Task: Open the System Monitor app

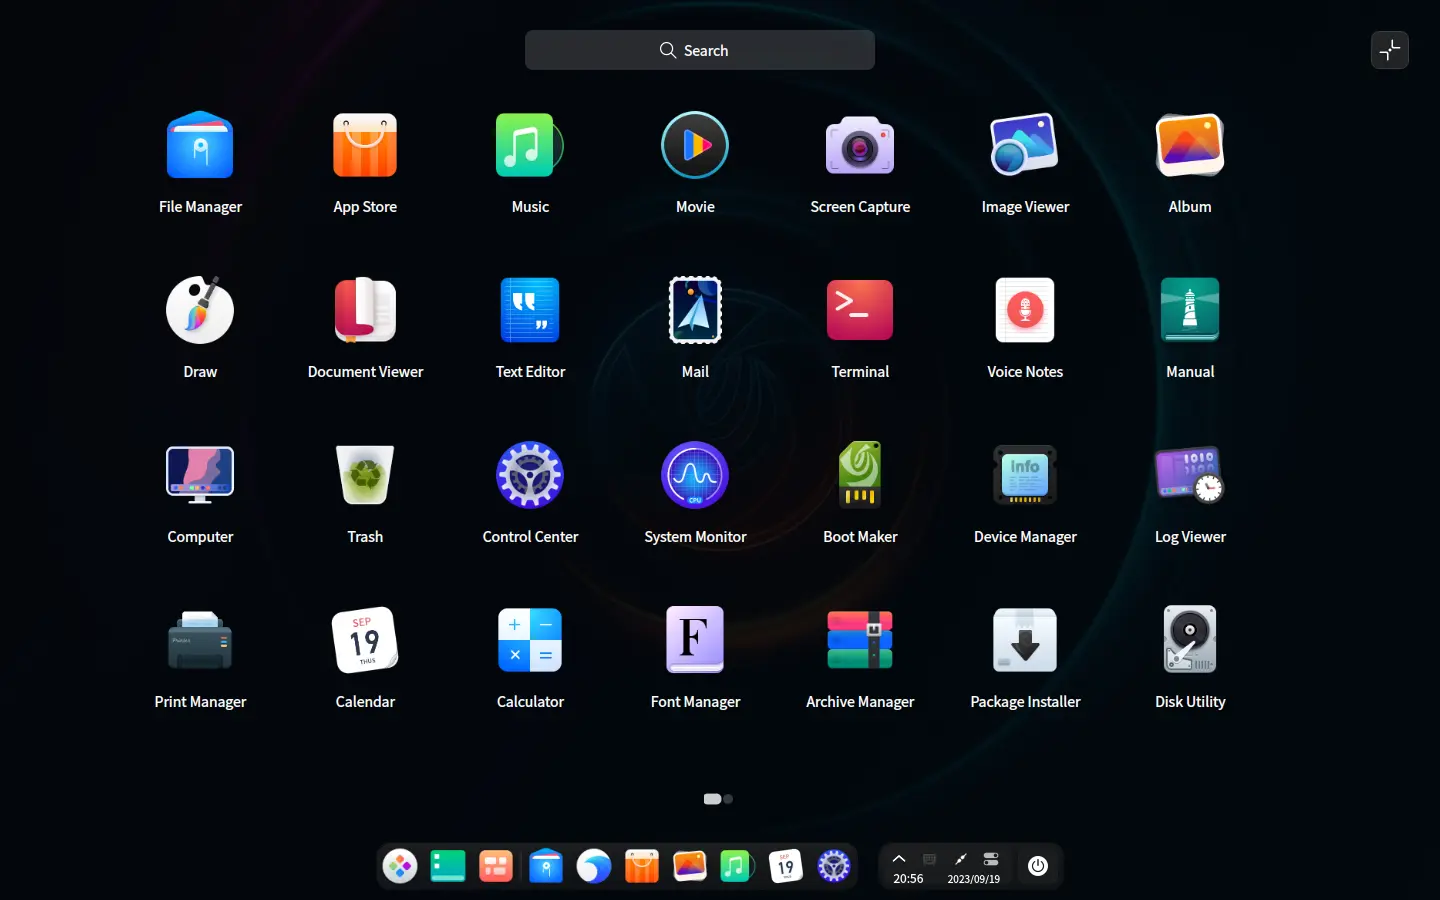Action: pyautogui.click(x=695, y=476)
